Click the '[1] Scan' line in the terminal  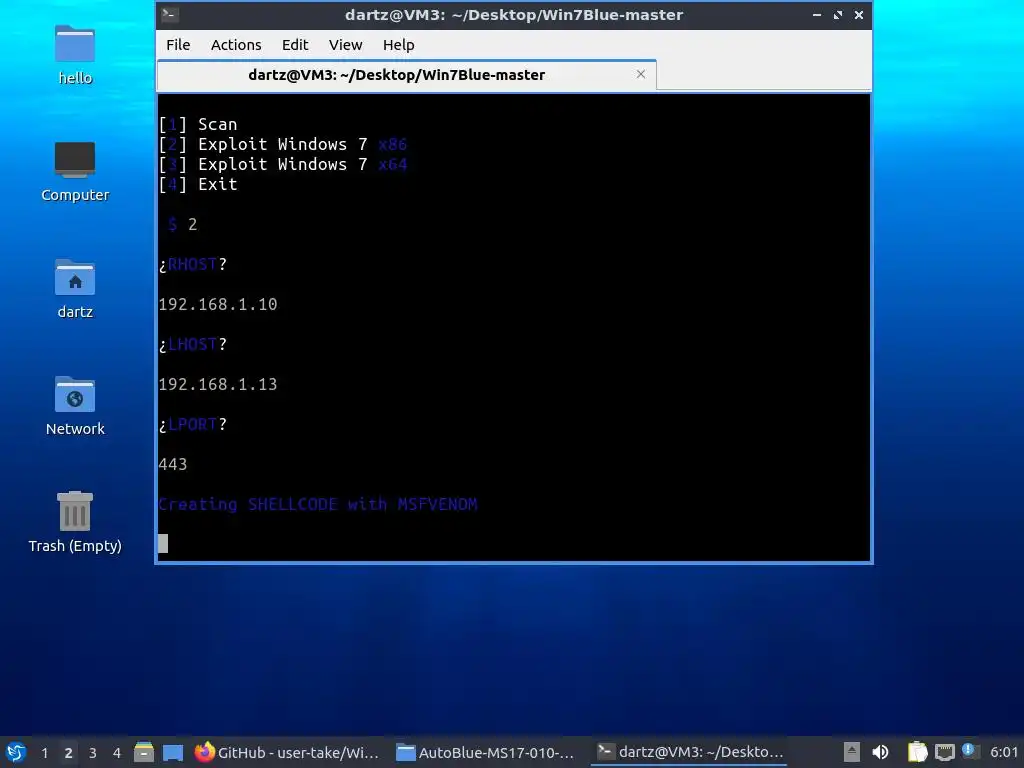198,124
